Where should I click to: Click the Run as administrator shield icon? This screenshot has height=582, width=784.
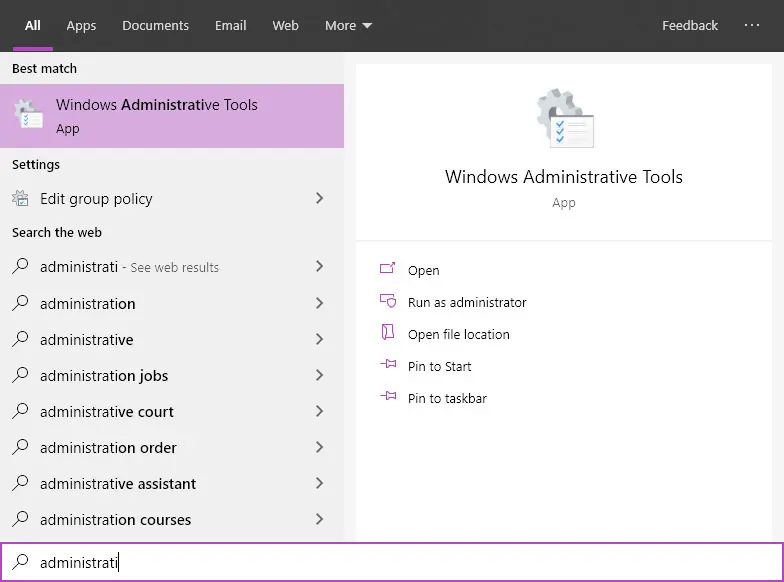388,301
